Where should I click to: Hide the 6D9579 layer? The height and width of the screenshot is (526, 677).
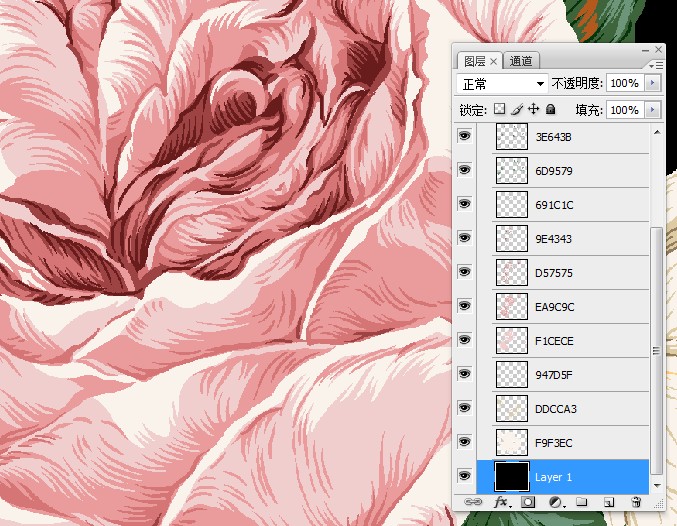[x=465, y=170]
